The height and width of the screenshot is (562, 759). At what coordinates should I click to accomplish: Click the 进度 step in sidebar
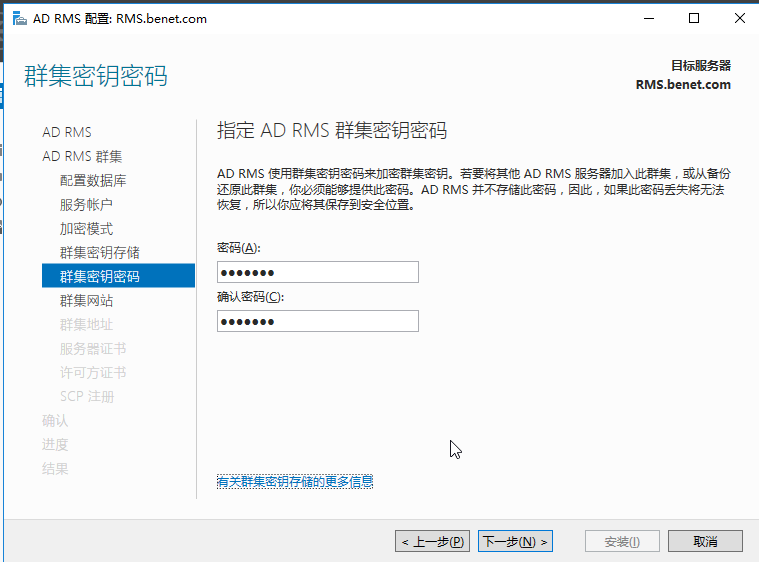tap(55, 444)
